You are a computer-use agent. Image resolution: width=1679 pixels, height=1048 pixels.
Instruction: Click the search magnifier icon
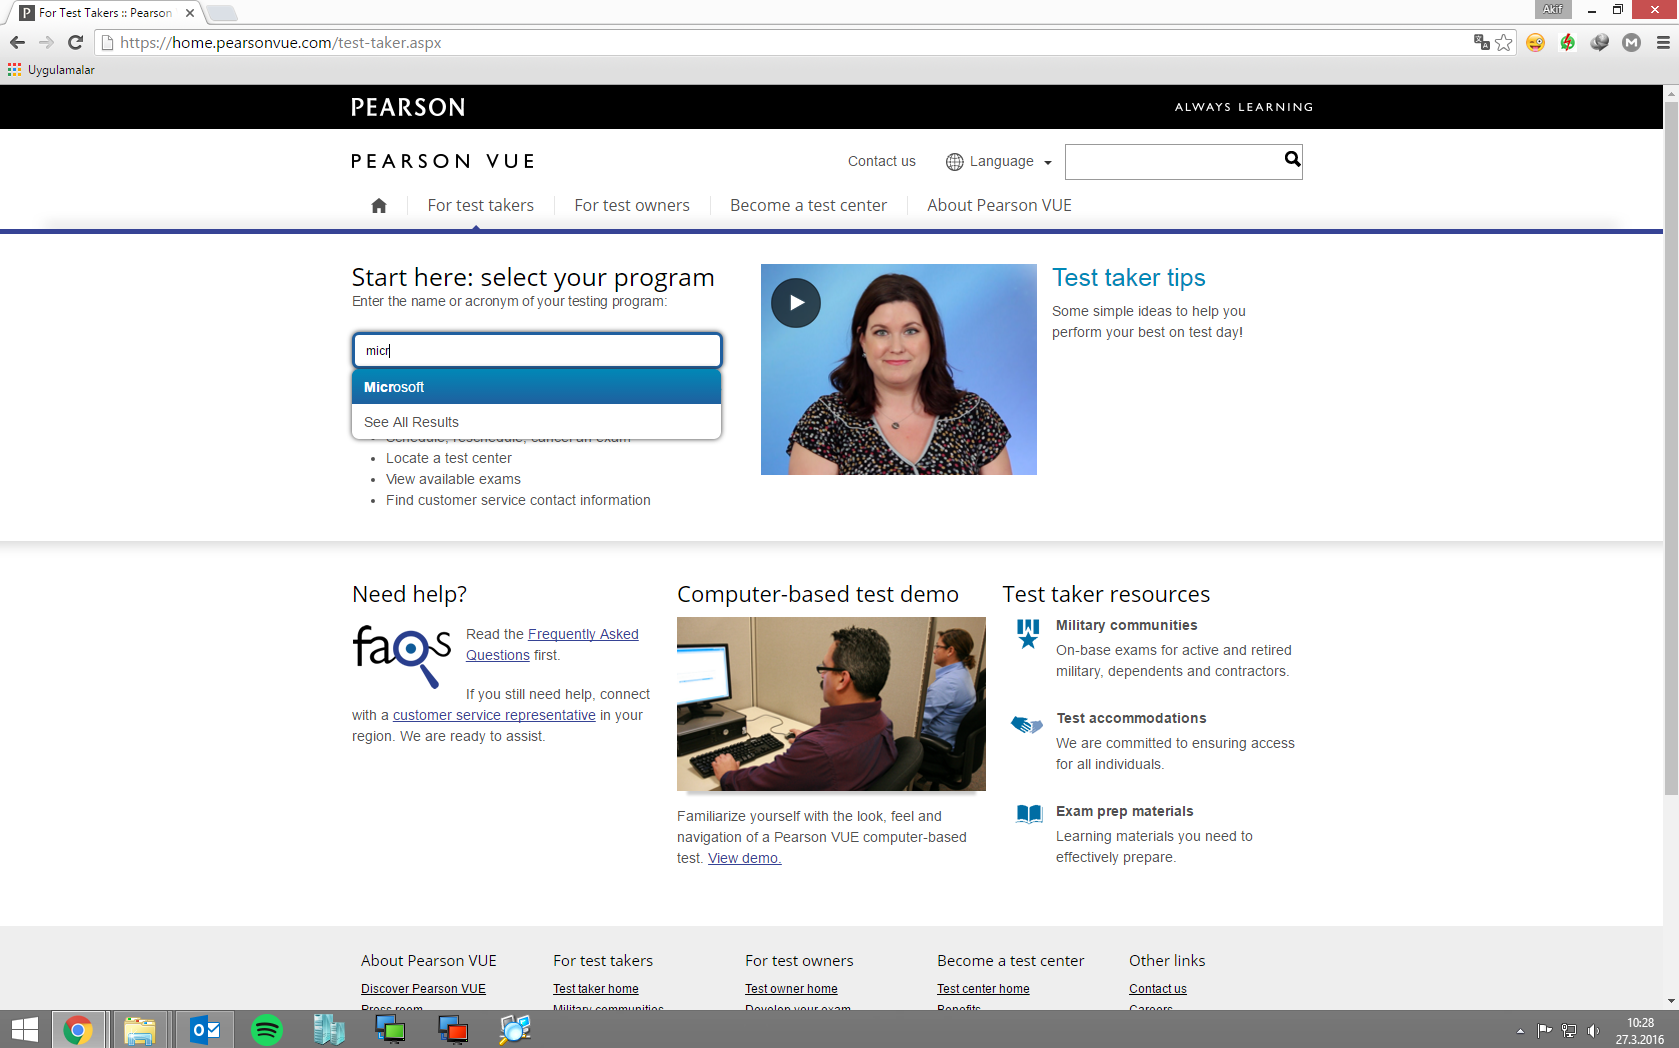point(1292,160)
